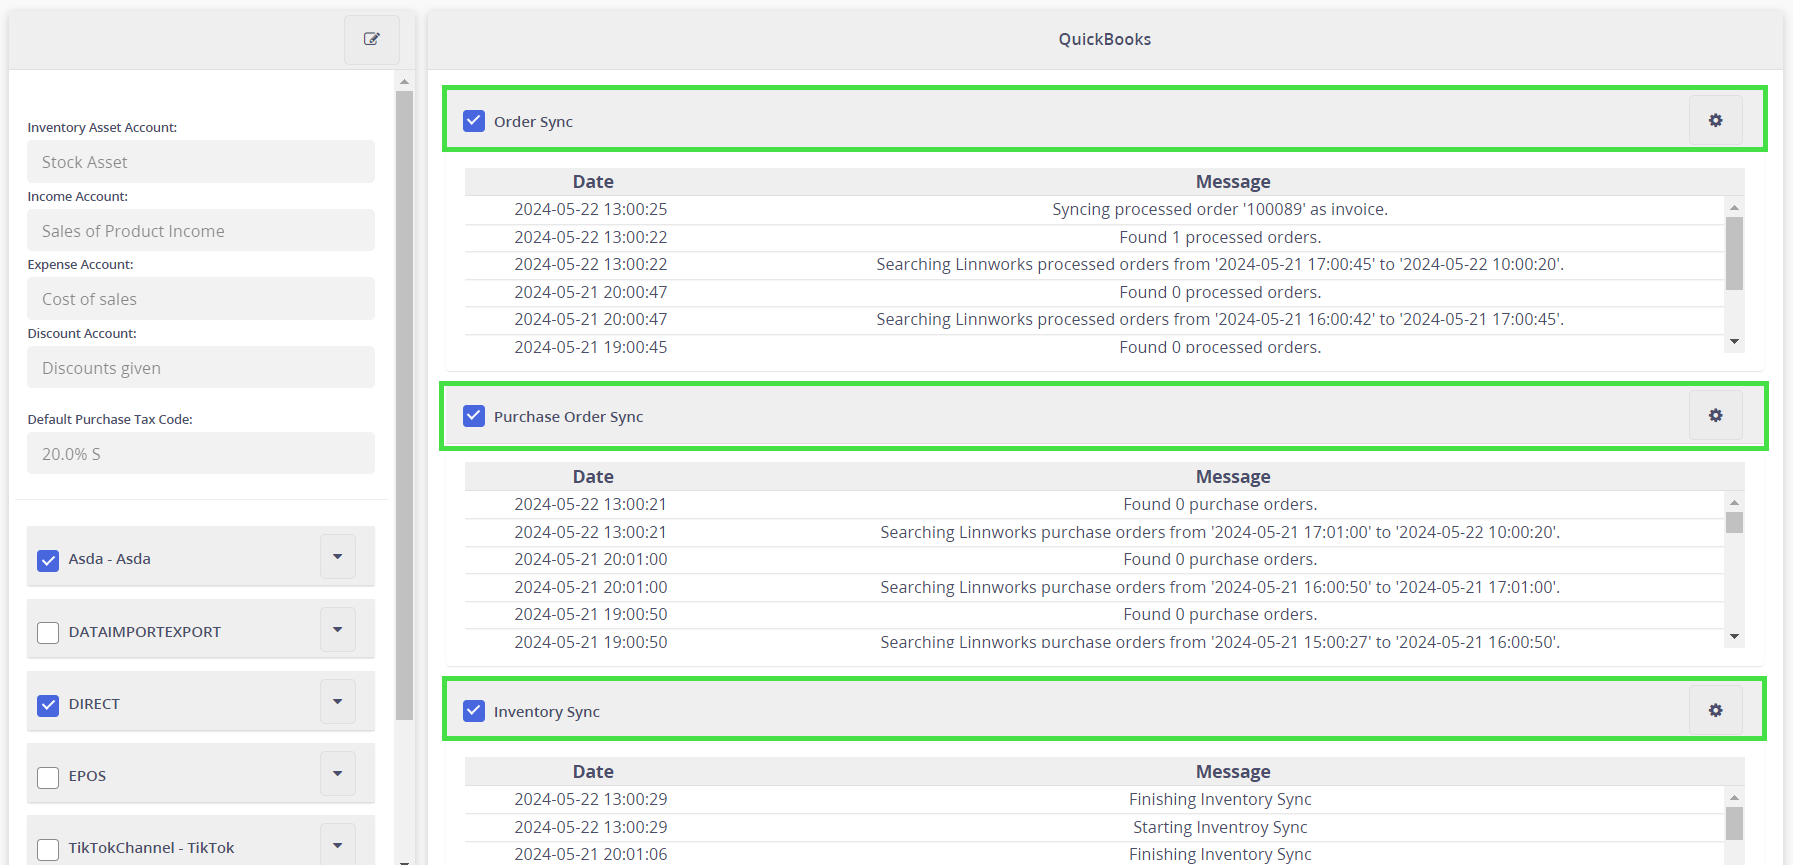The width and height of the screenshot is (1793, 865).
Task: Click the Inventory Asset Account field
Action: point(201,162)
